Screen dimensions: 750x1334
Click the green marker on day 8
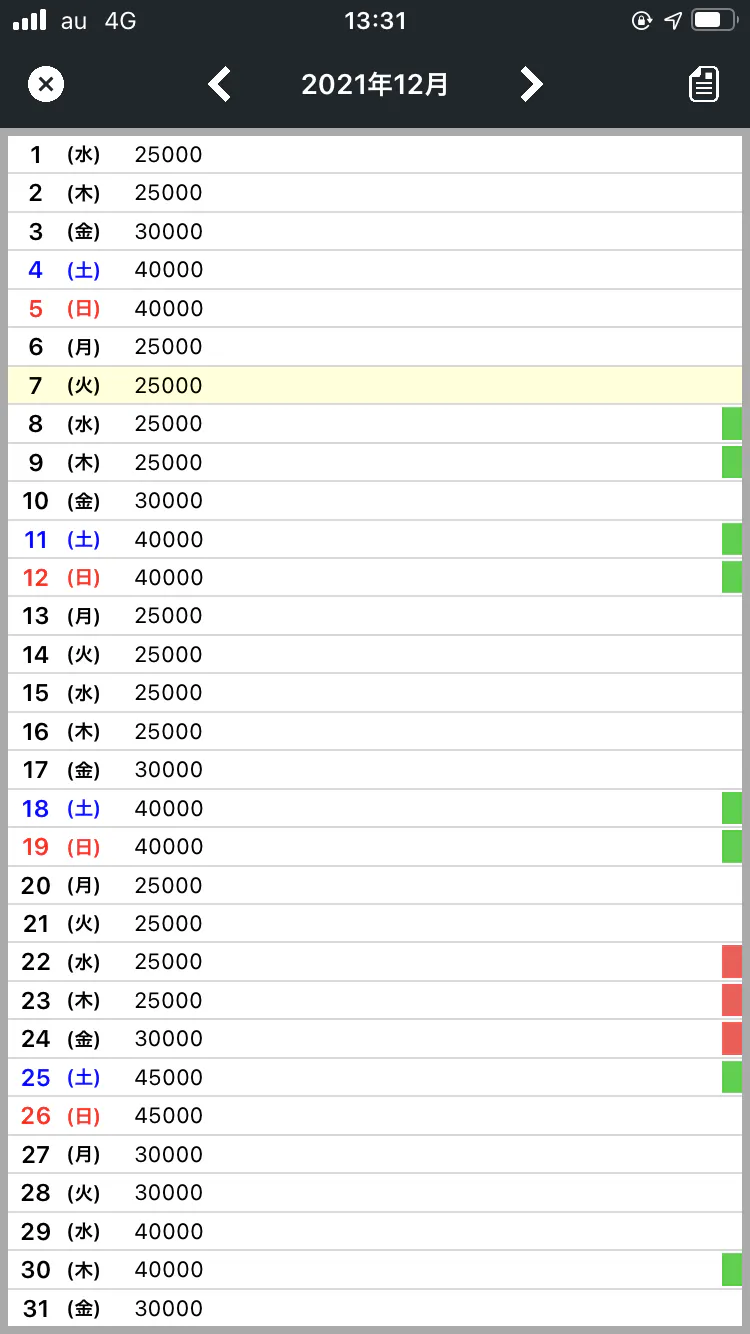[x=731, y=424]
